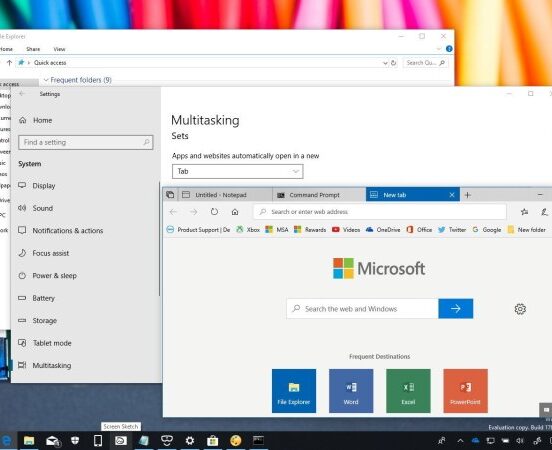Screen dimensions: 552x450
Task: Open the OneDrive favorite
Action: click(383, 230)
